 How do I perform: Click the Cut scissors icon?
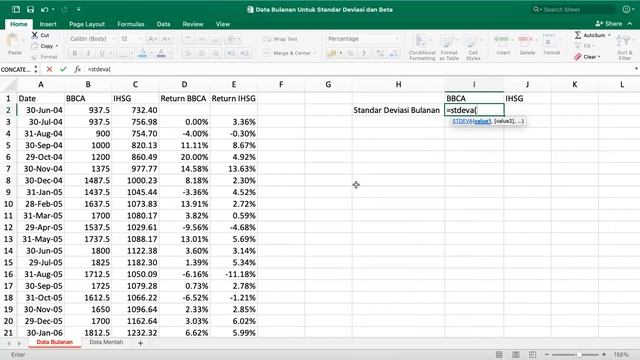[x=35, y=35]
